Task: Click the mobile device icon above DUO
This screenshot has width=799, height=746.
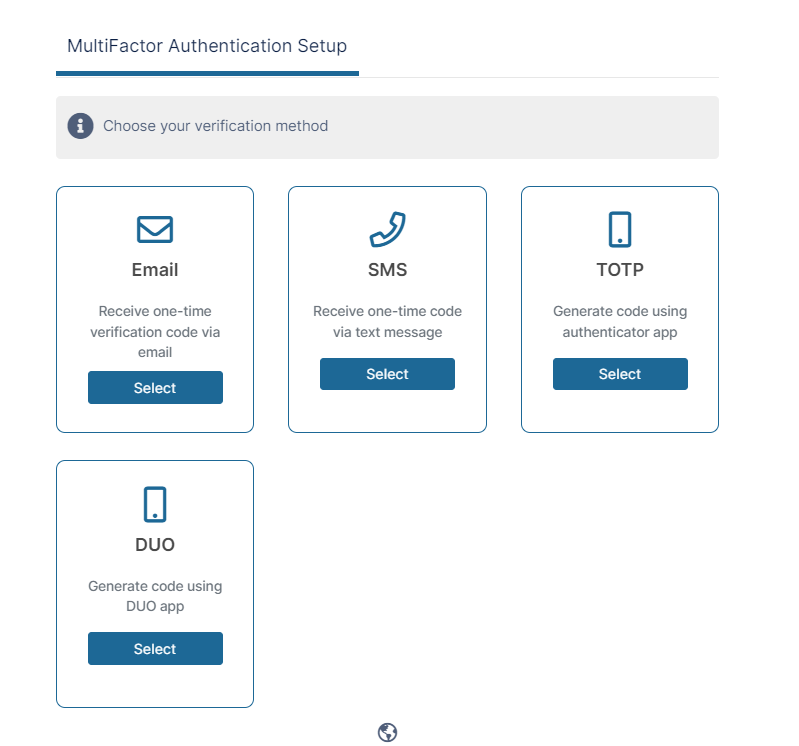Action: click(155, 505)
